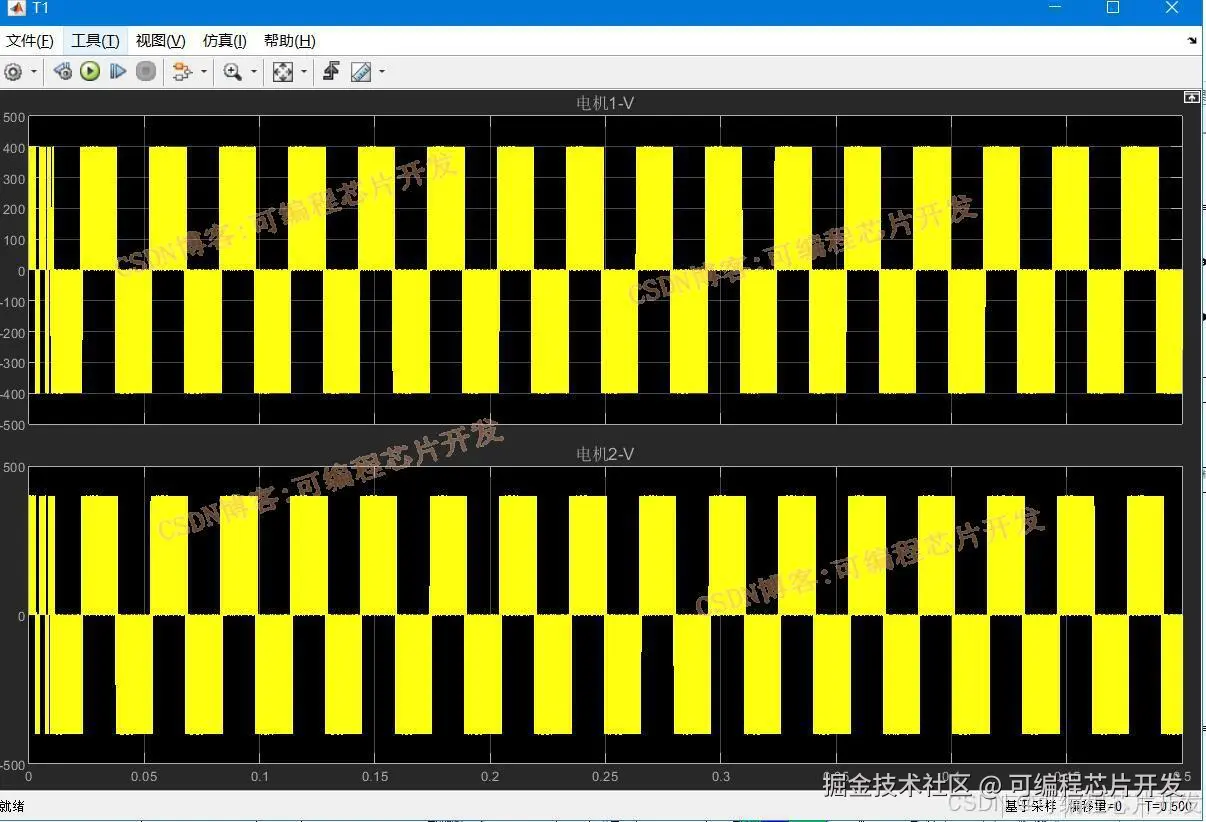
Task: Click the maximize axes button above the 电机1-V plot
Action: [x=1191, y=97]
